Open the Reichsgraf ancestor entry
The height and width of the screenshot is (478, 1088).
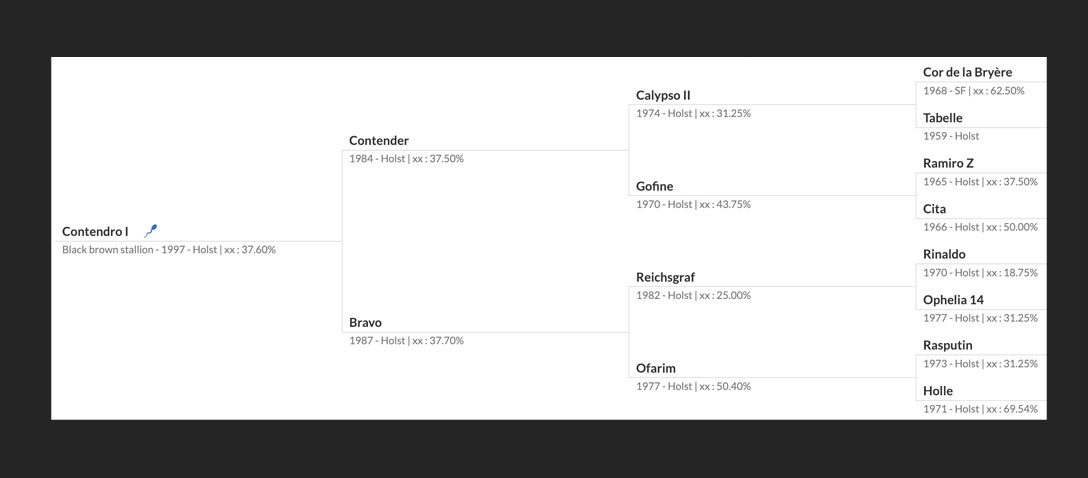pyautogui.click(x=665, y=278)
